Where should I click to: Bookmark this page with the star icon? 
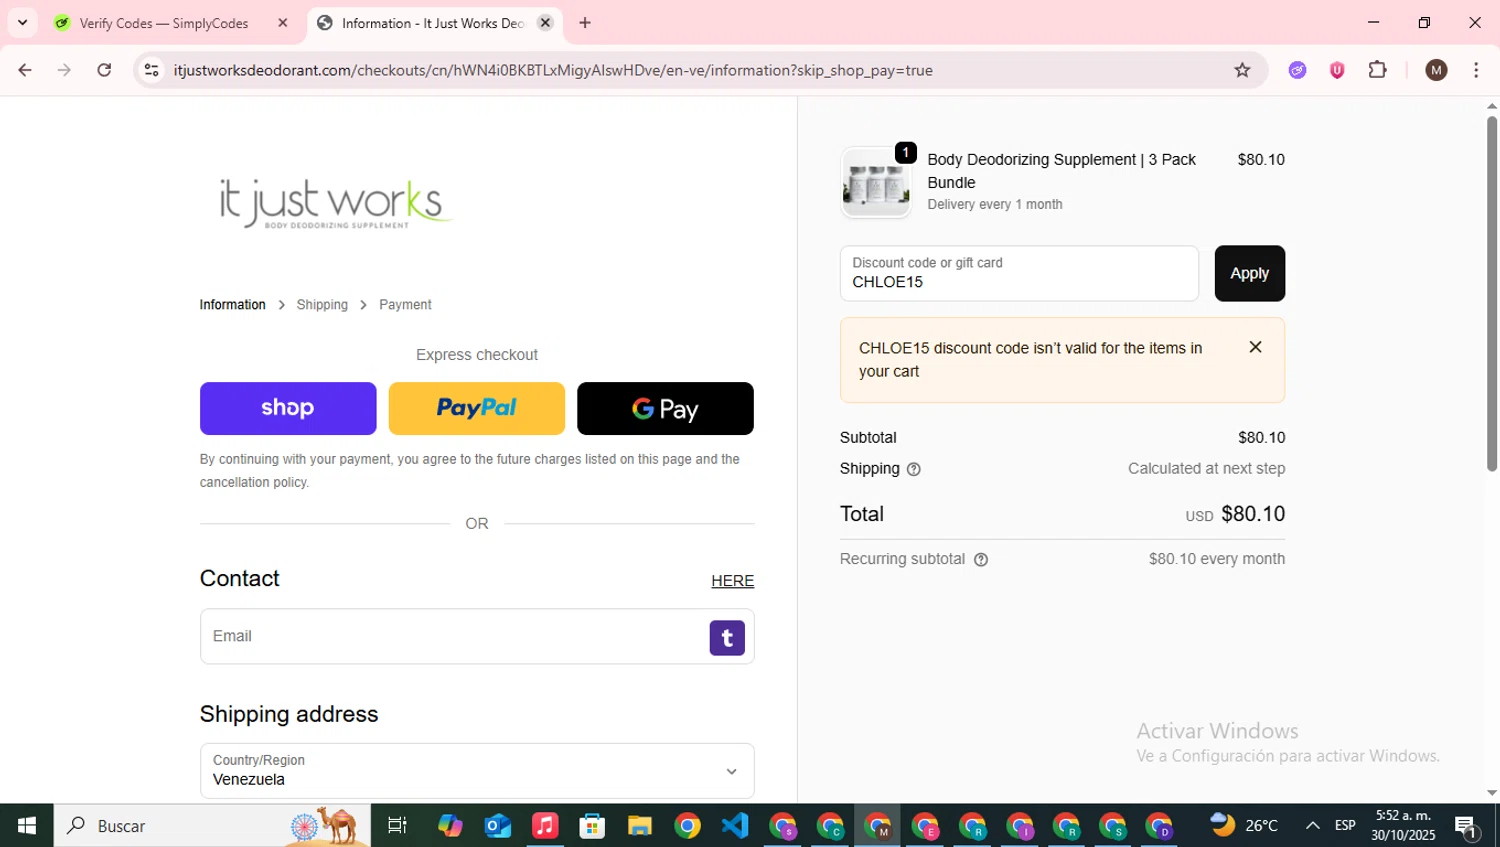[x=1242, y=70]
